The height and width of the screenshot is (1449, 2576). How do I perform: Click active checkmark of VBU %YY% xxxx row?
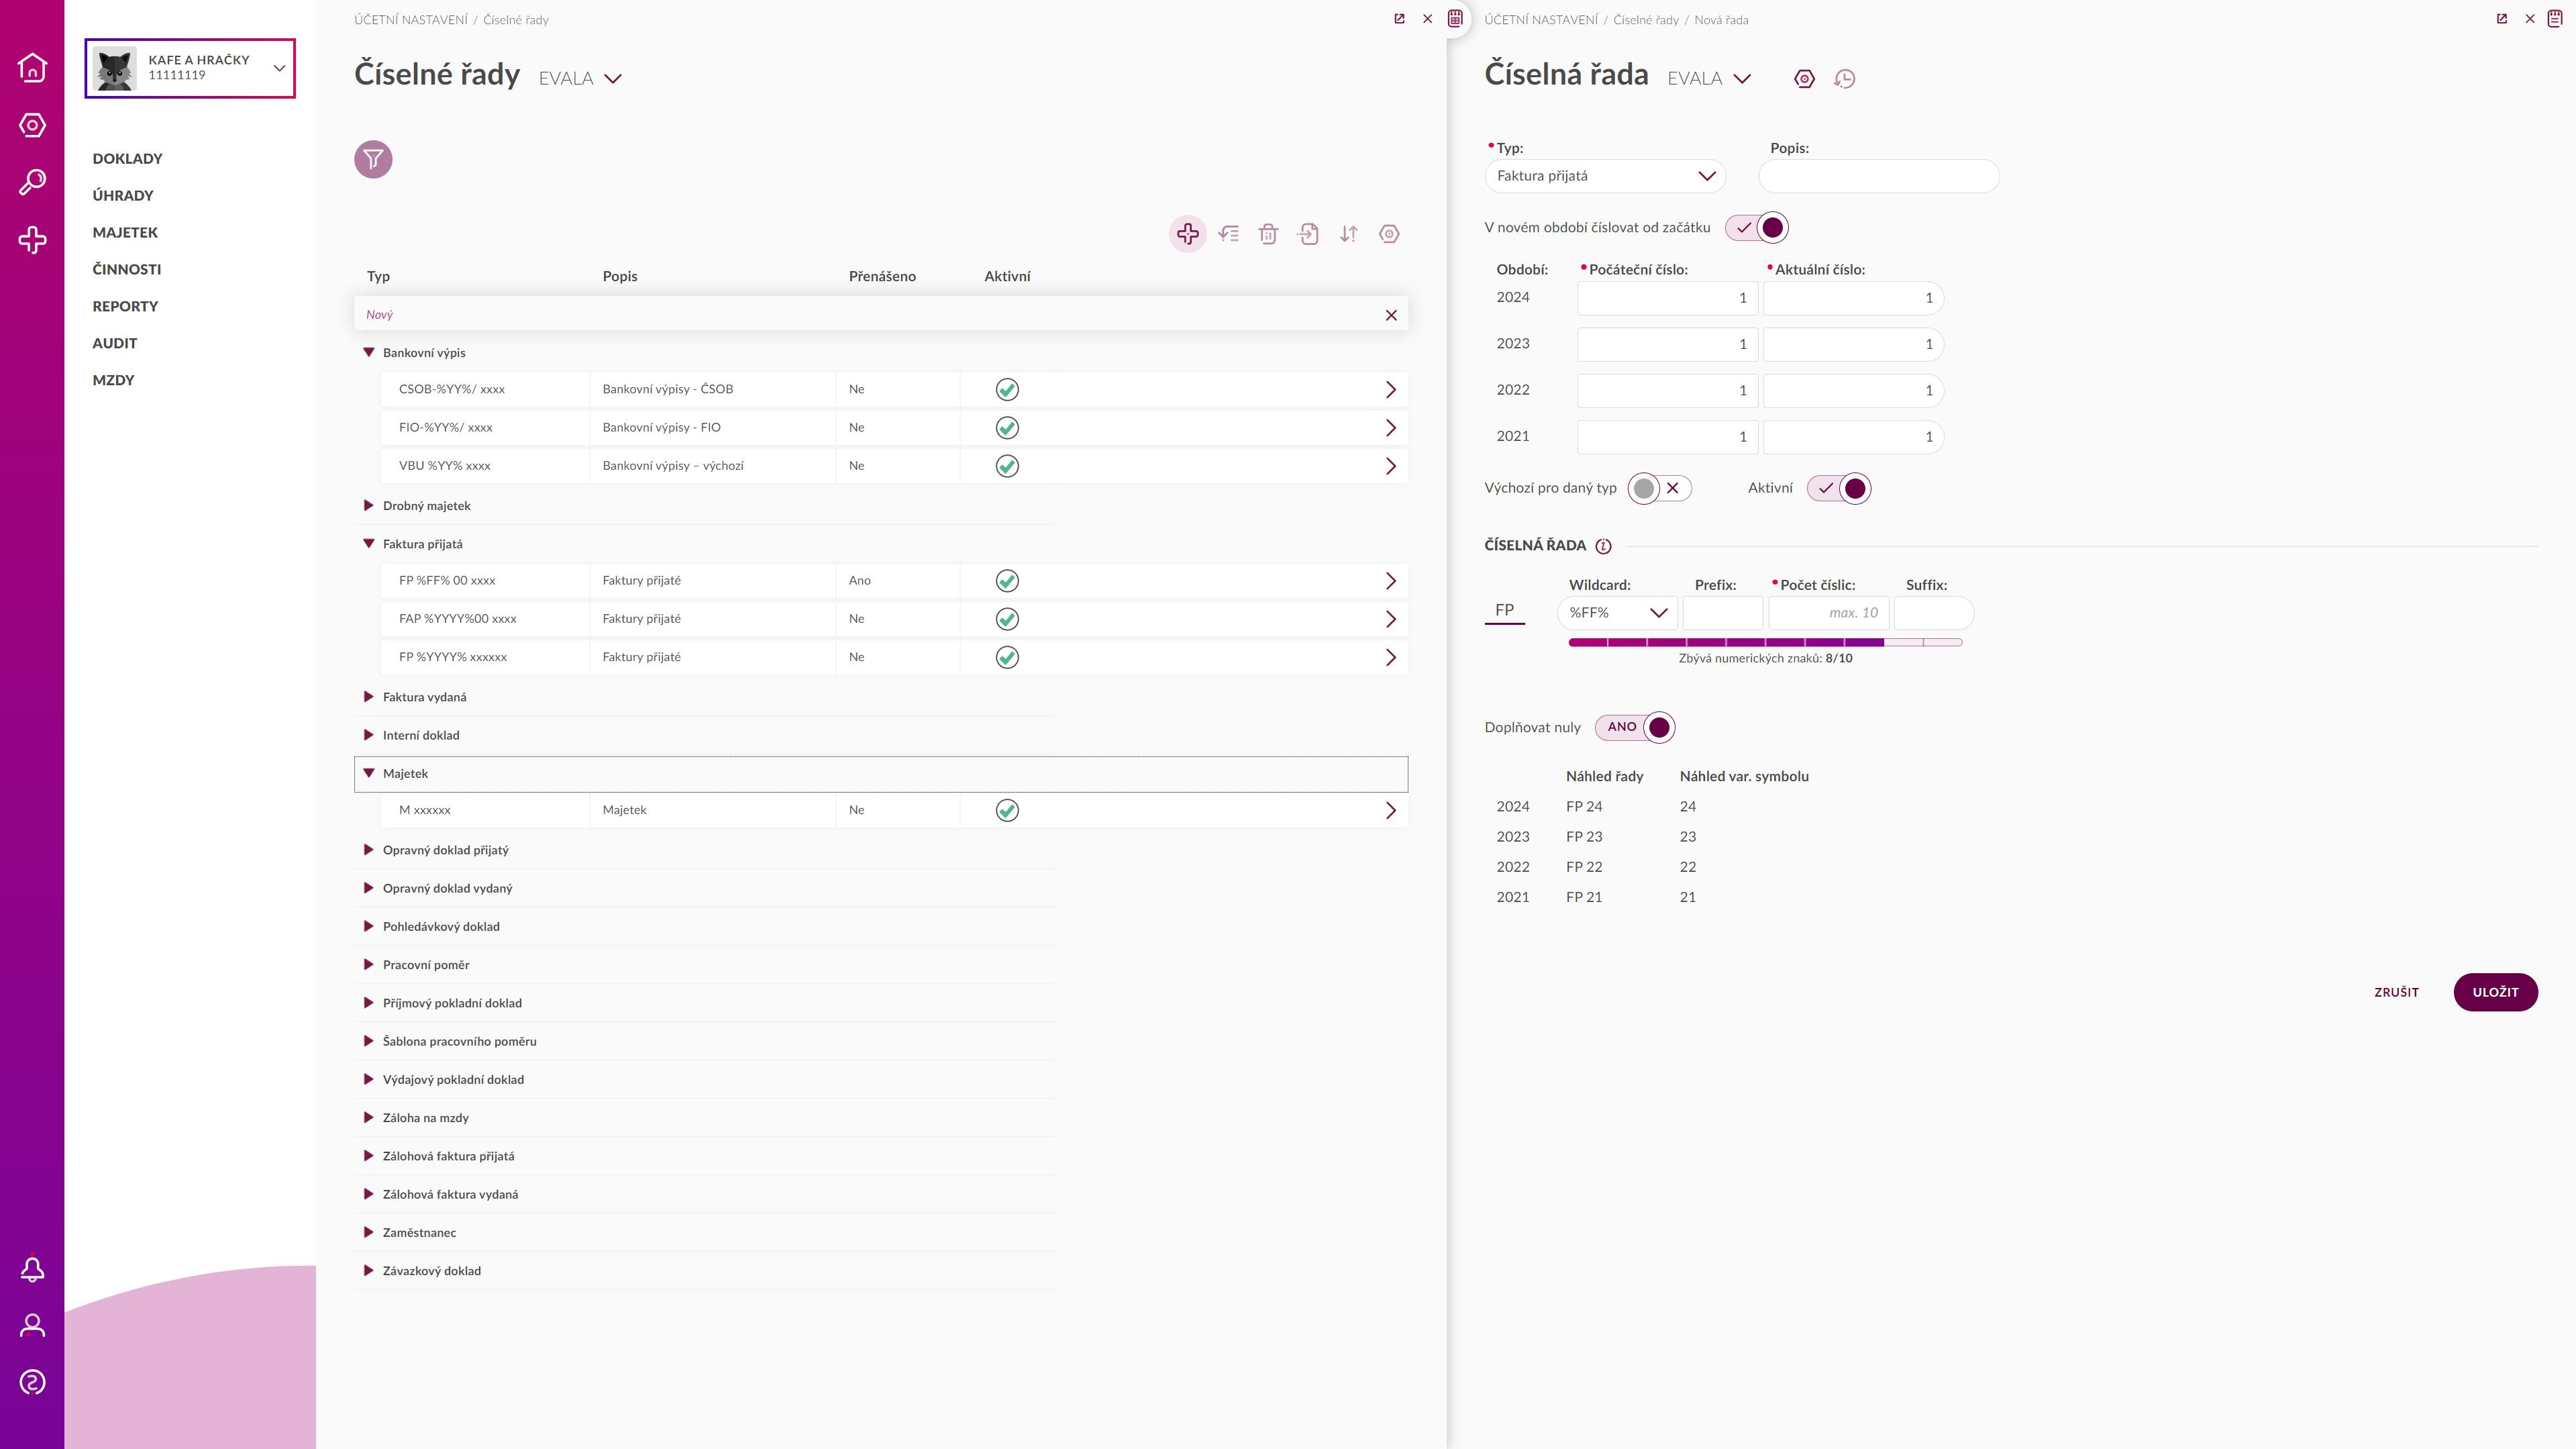[1007, 466]
